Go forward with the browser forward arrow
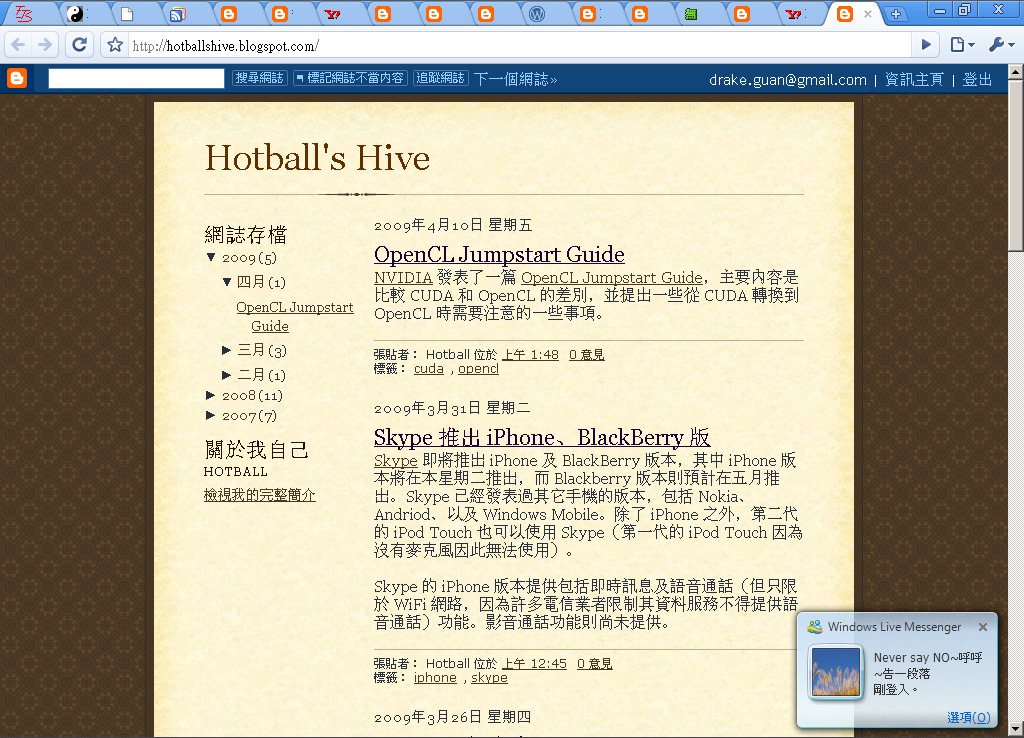The width and height of the screenshot is (1024, 738). (x=44, y=45)
